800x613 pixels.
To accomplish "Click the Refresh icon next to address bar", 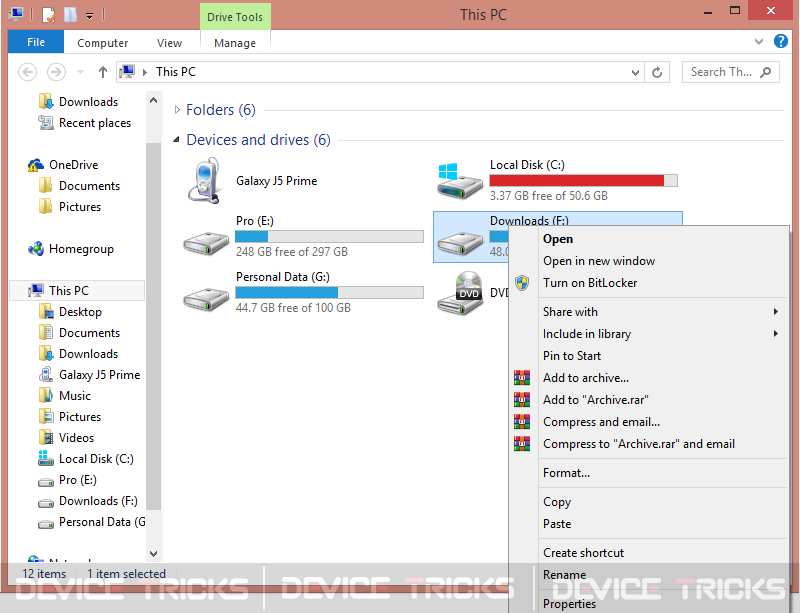I will tap(657, 72).
